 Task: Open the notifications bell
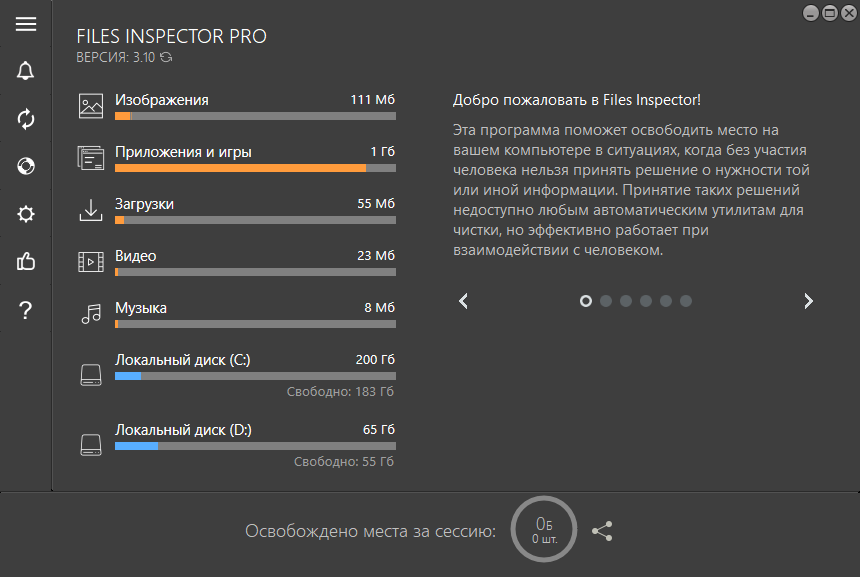pyautogui.click(x=26, y=71)
